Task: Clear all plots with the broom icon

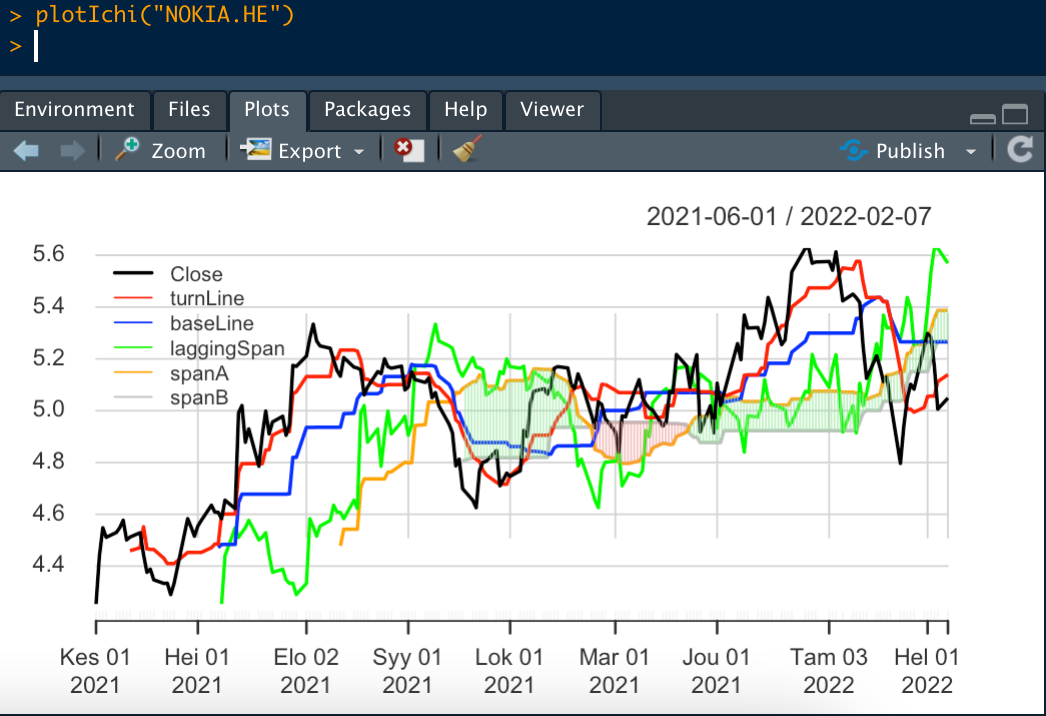Action: (x=464, y=150)
